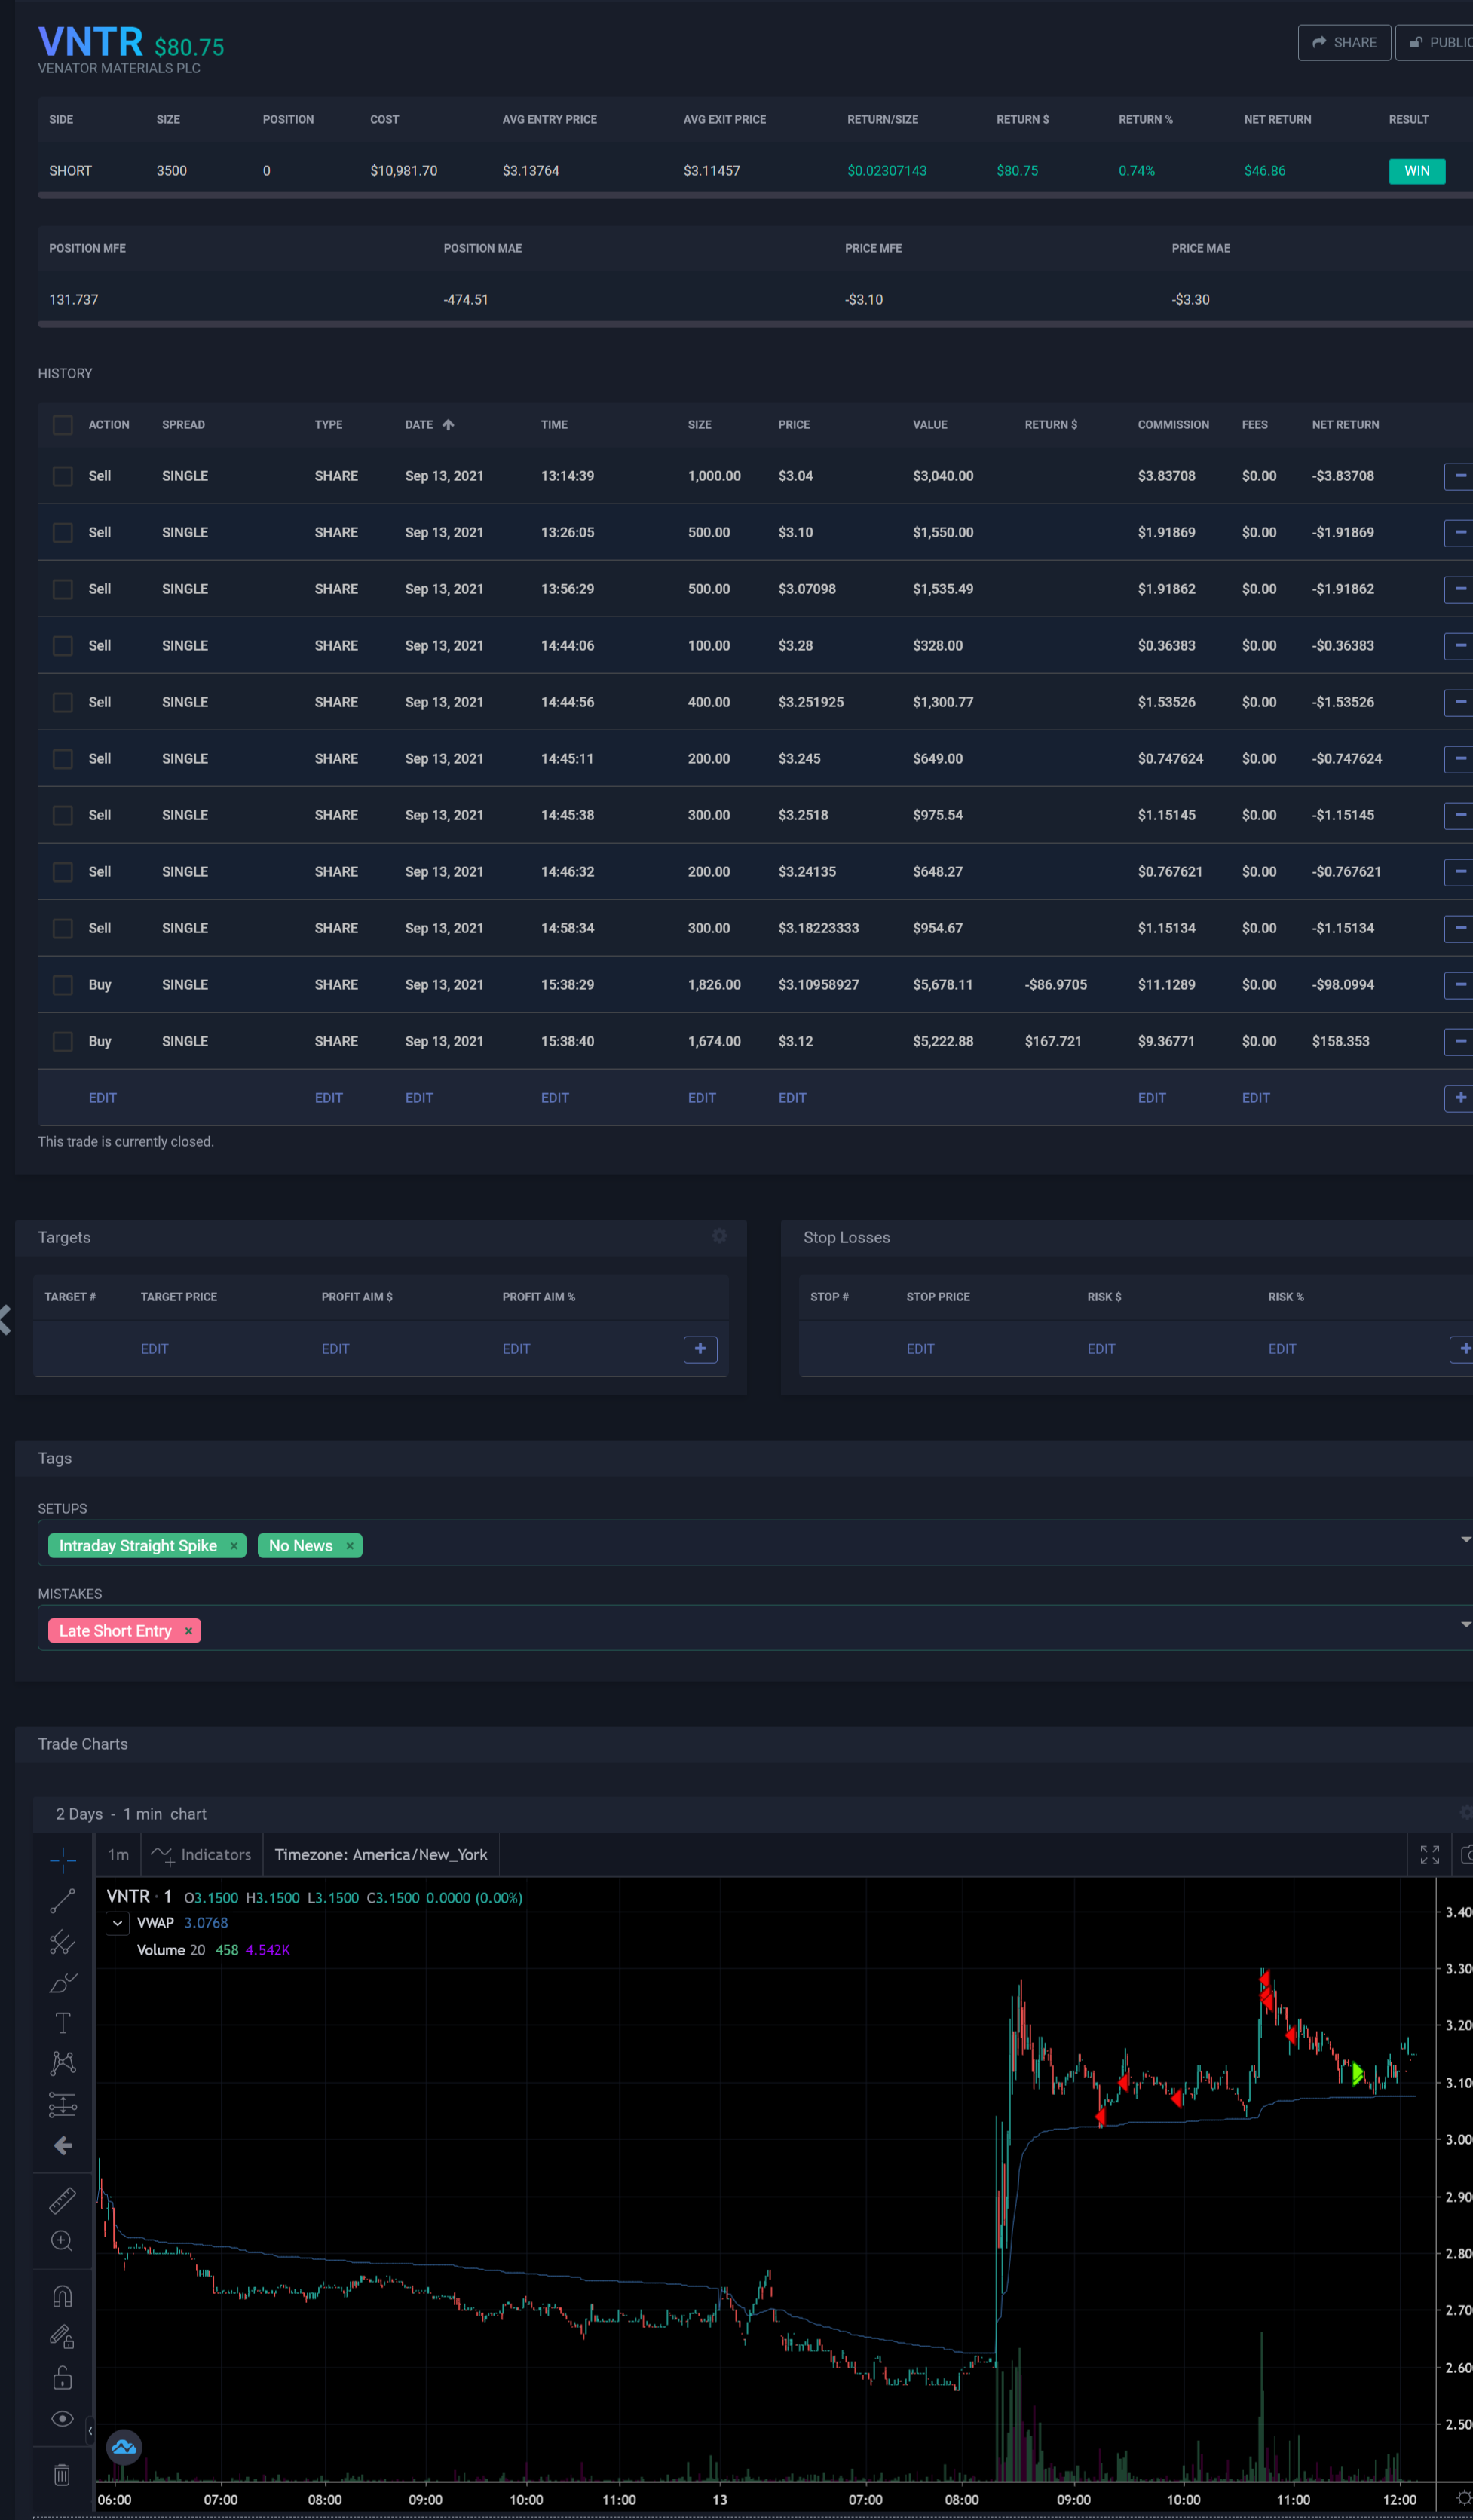The image size is (1473, 2520).
Task: Open the 1m interval selector
Action: point(118,1855)
